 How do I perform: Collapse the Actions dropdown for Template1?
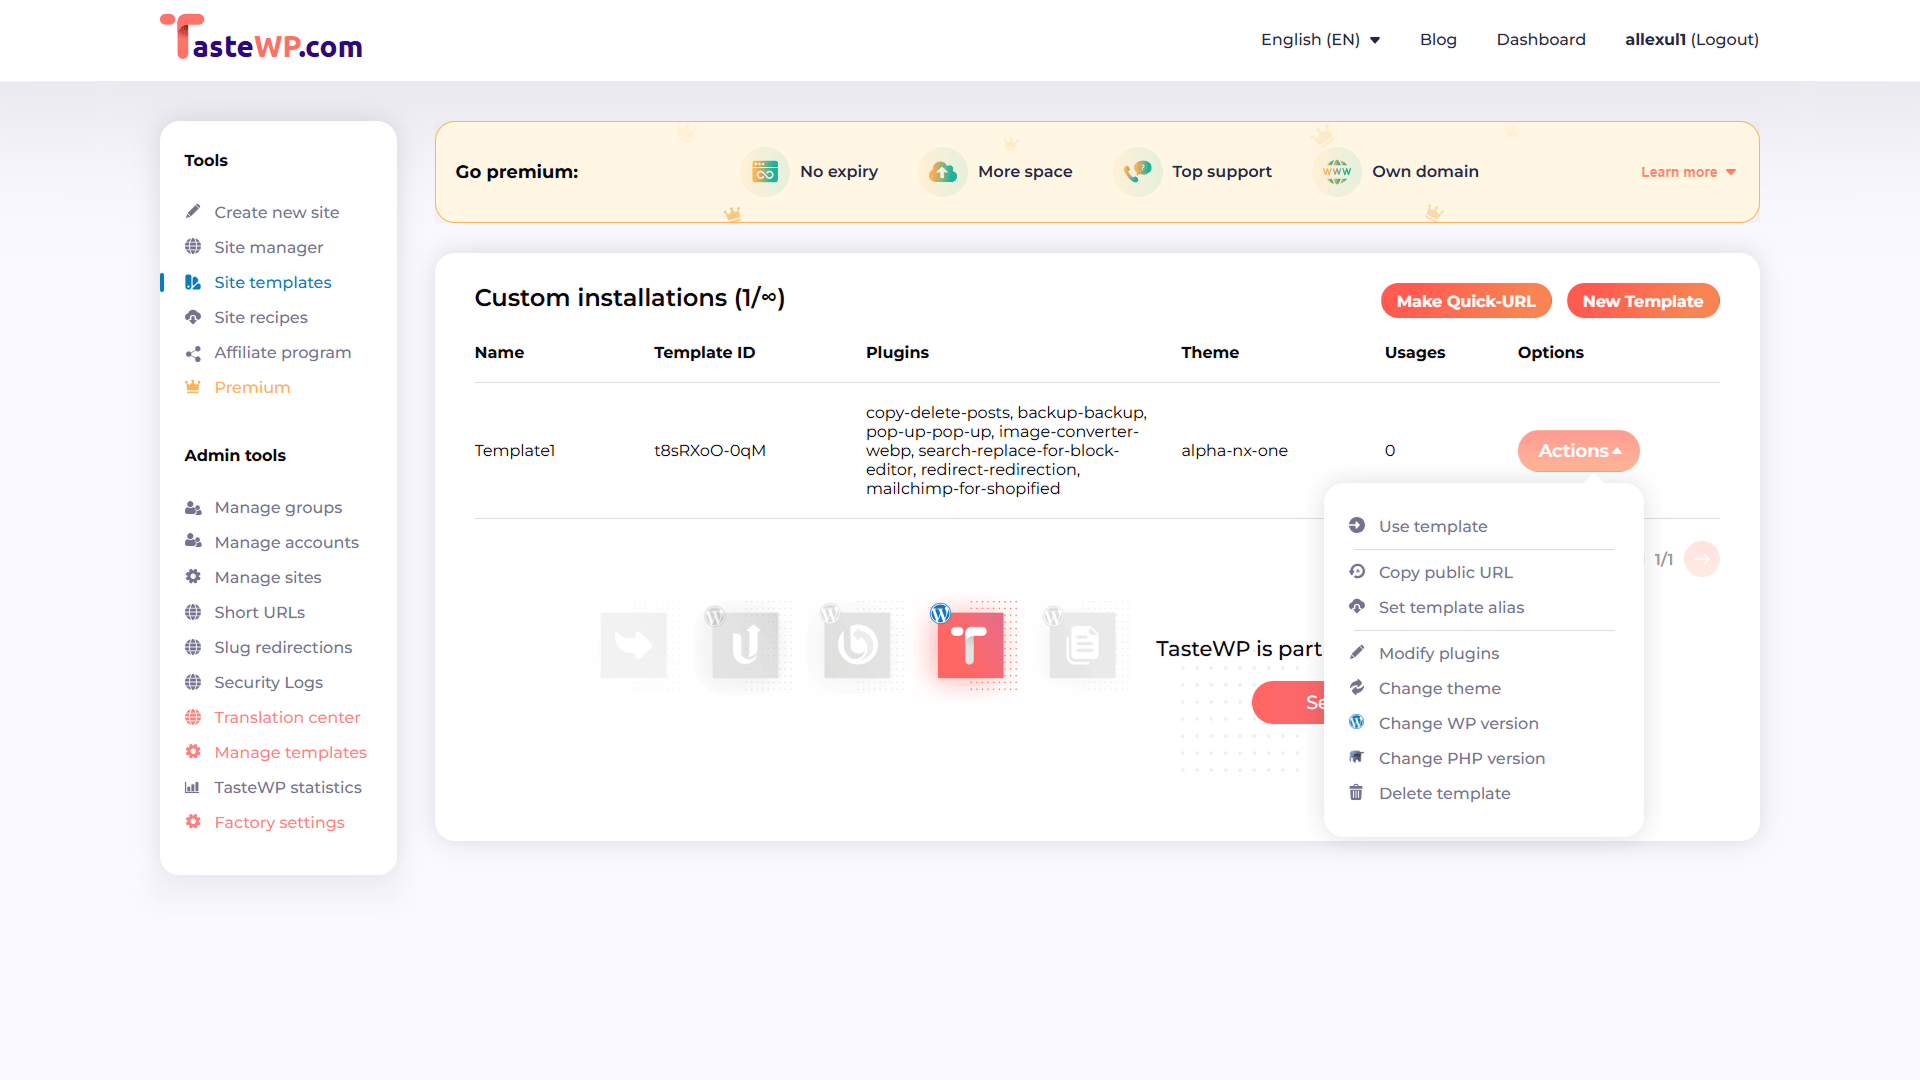[1578, 451]
